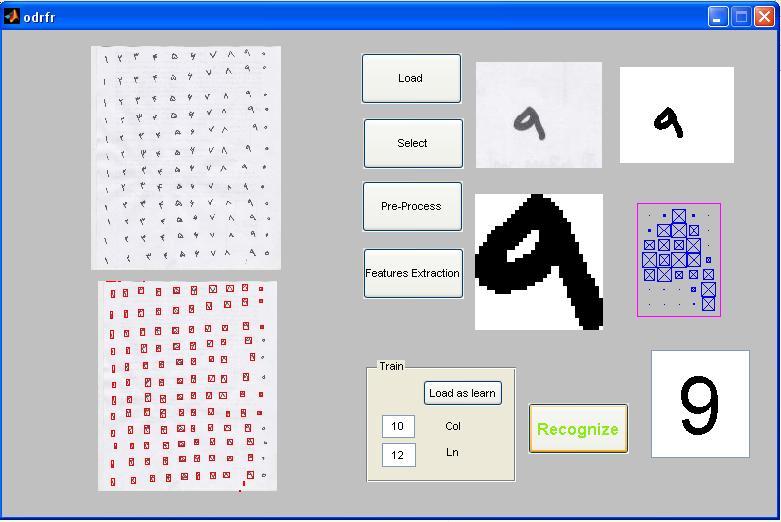Click the Load as learn button
The width and height of the screenshot is (781, 522).
click(463, 393)
